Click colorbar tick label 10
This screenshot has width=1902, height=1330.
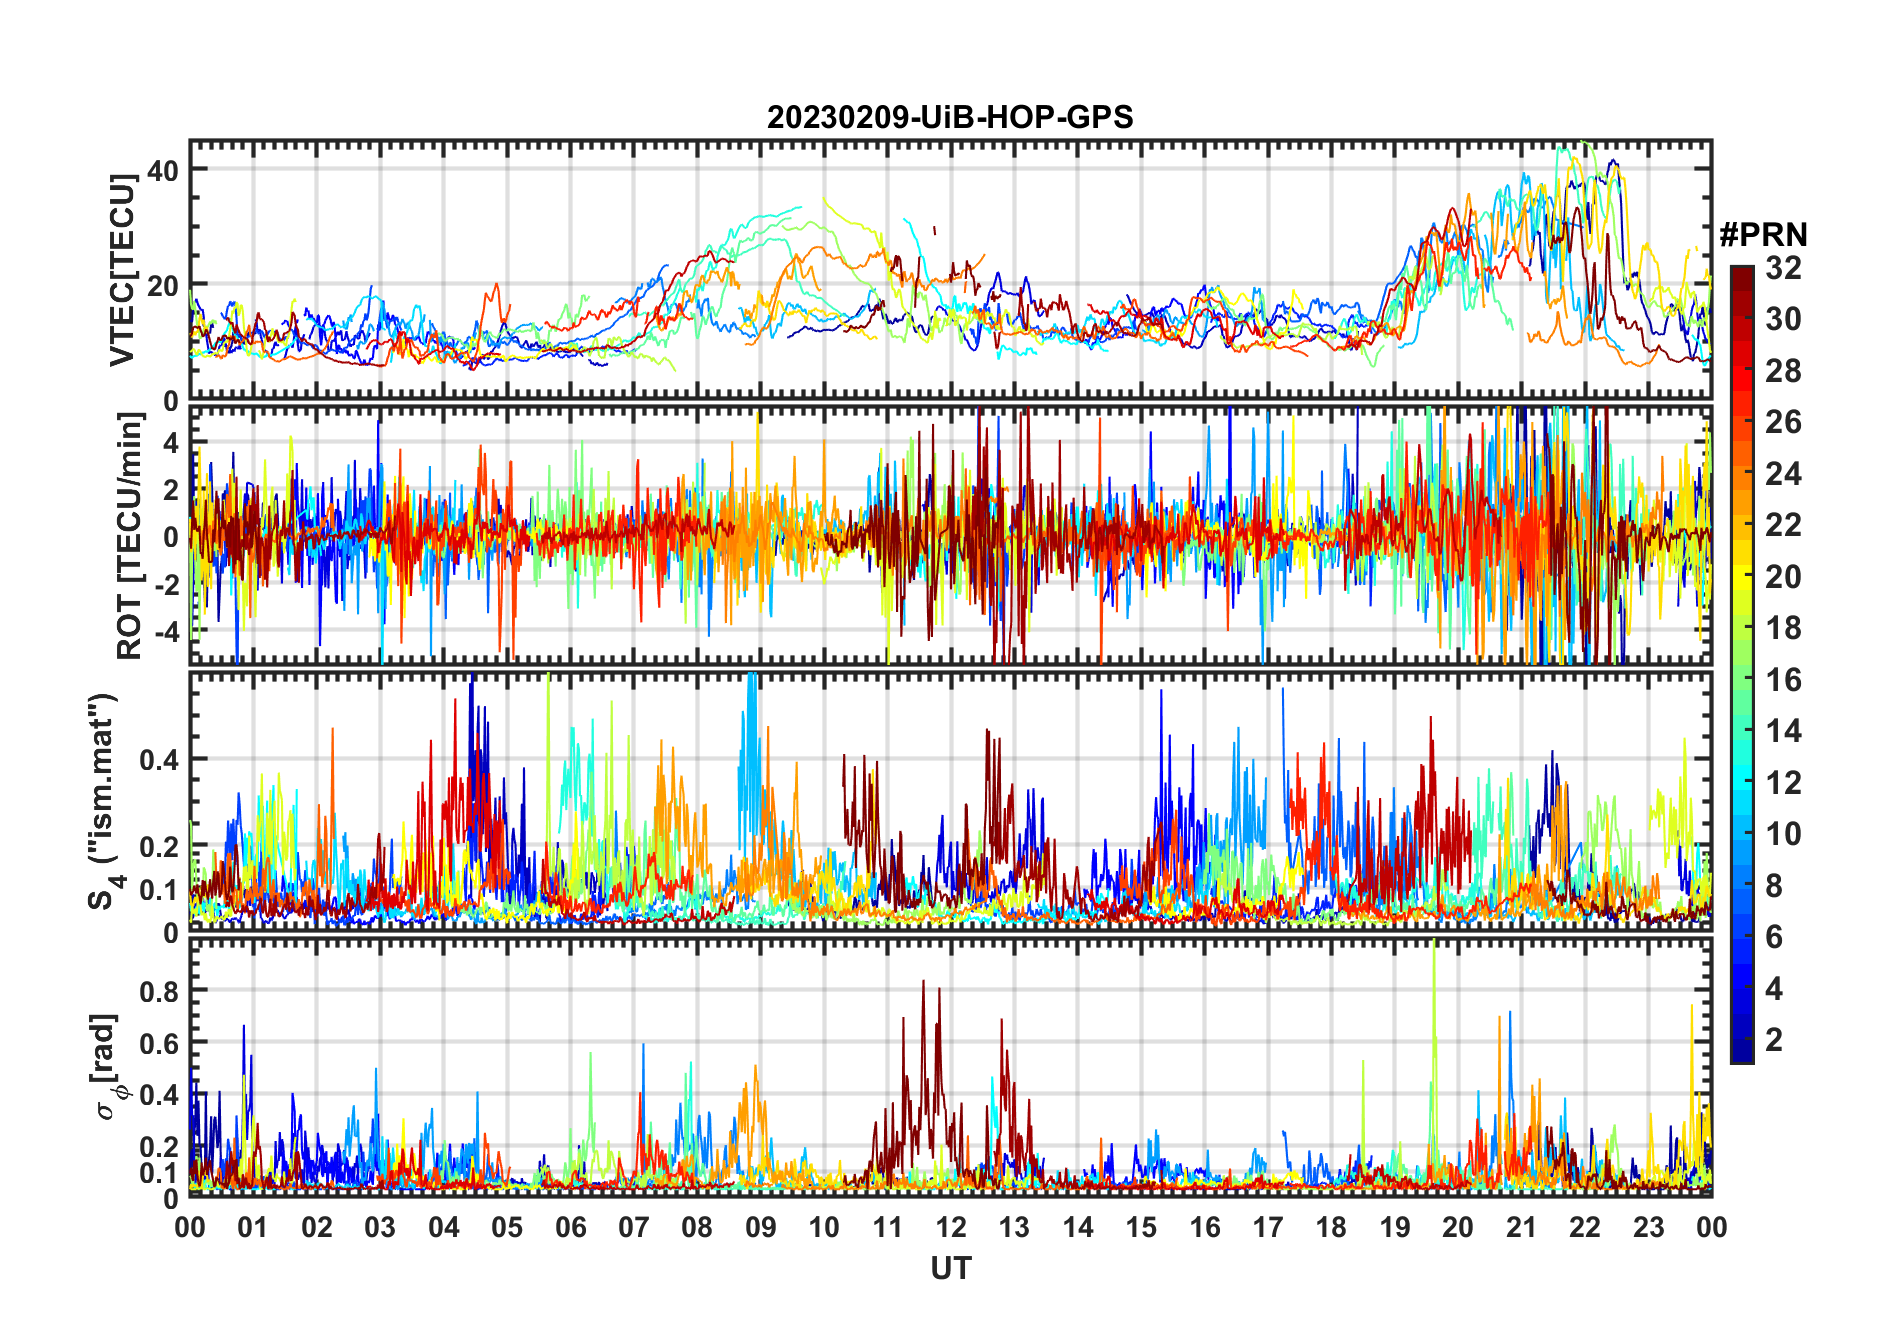[x=1783, y=834]
